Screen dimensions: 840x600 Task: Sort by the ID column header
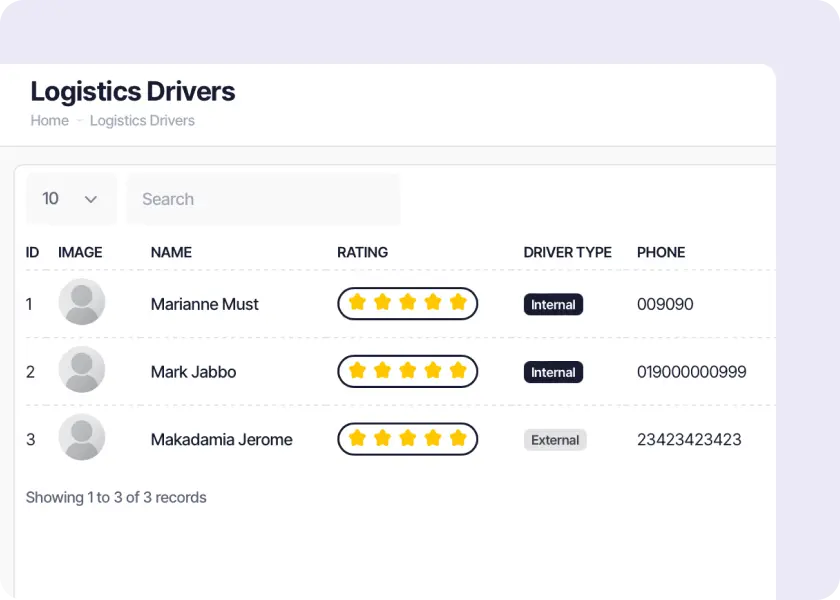pyautogui.click(x=32, y=252)
